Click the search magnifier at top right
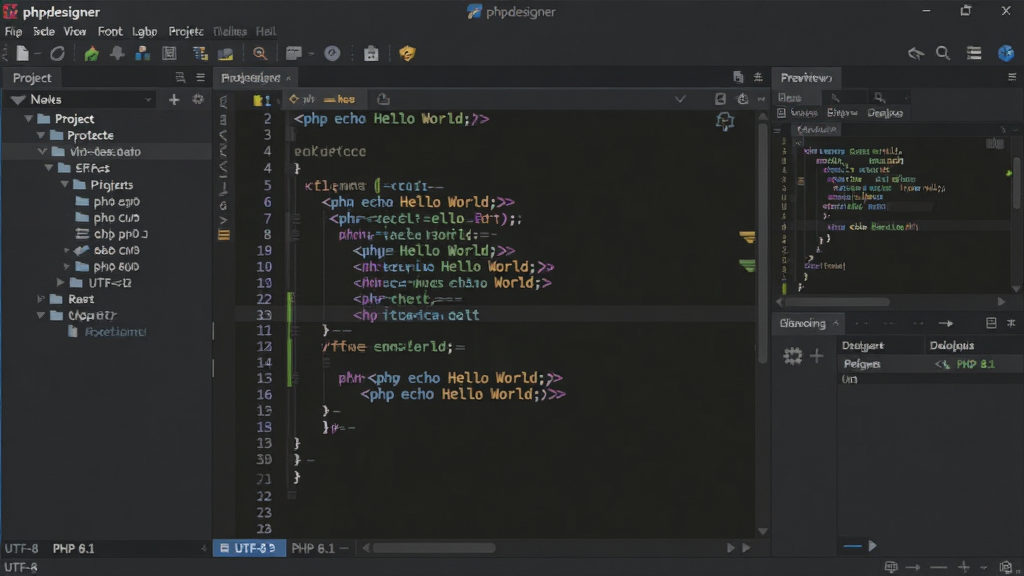 click(x=943, y=54)
